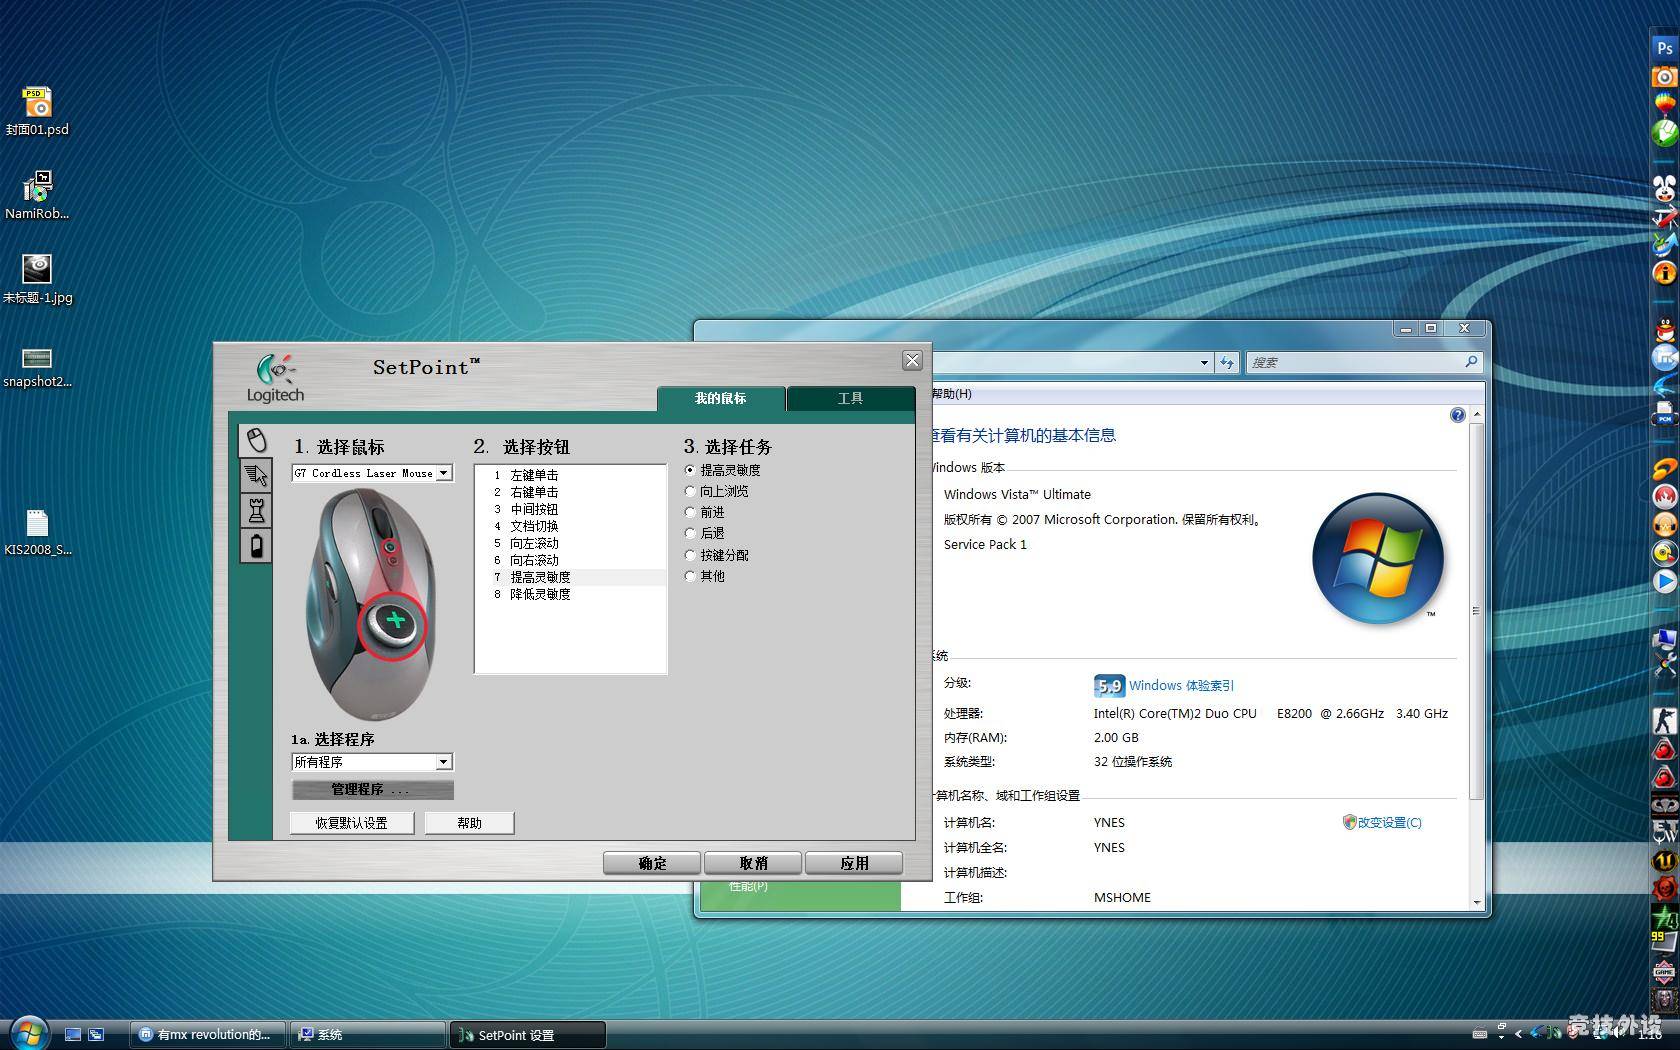
Task: Click the 恢复默认设置 button
Action: 352,823
